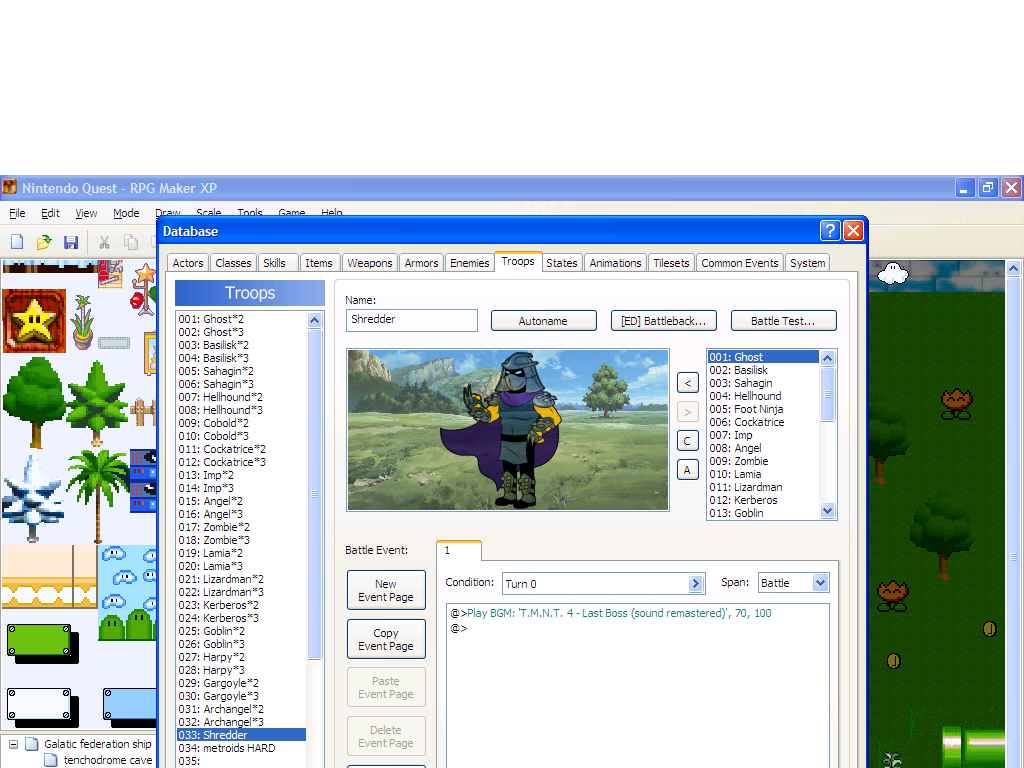The height and width of the screenshot is (768, 1024).
Task: Select troop '028: Harpy*3'
Action: [x=240, y=670]
